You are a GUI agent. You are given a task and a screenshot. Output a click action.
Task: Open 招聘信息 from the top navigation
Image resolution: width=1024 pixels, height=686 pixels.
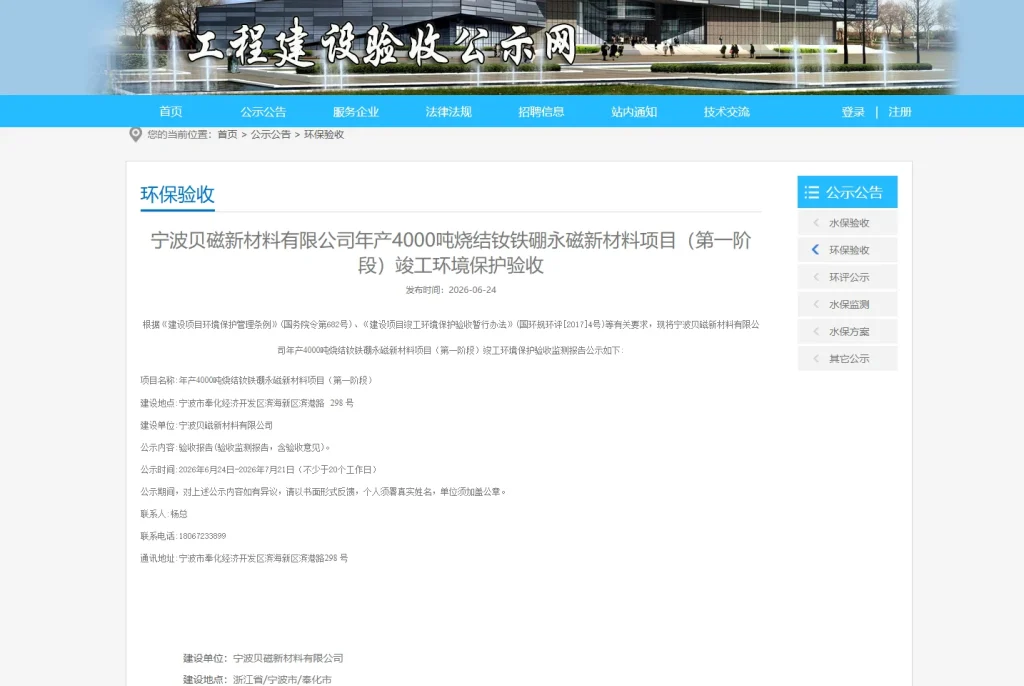(541, 112)
